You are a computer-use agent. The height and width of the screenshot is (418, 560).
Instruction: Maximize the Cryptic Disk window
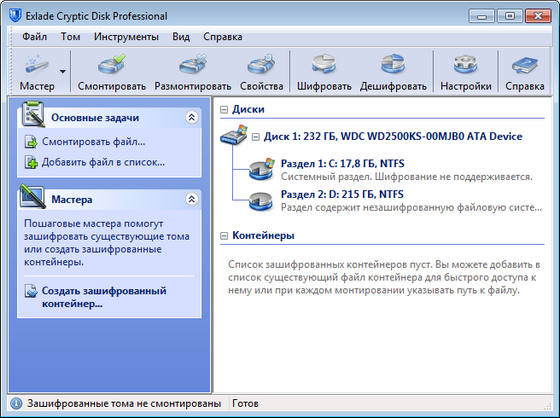pos(509,16)
